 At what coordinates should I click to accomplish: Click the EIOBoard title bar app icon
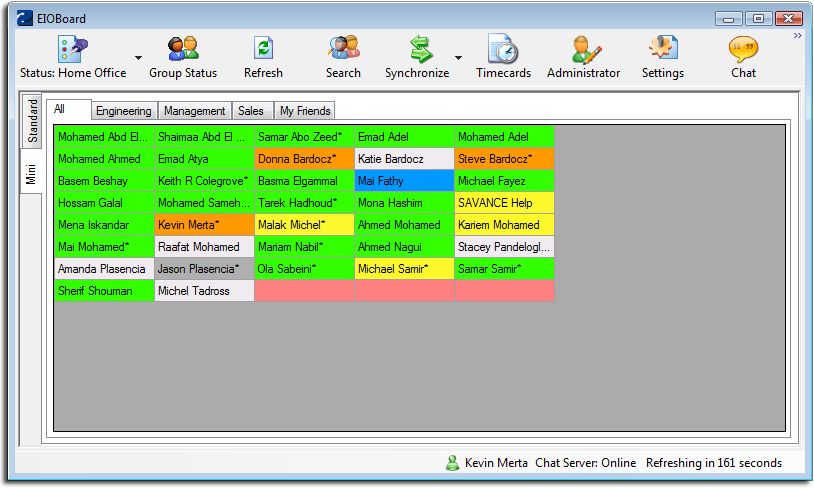24,19
